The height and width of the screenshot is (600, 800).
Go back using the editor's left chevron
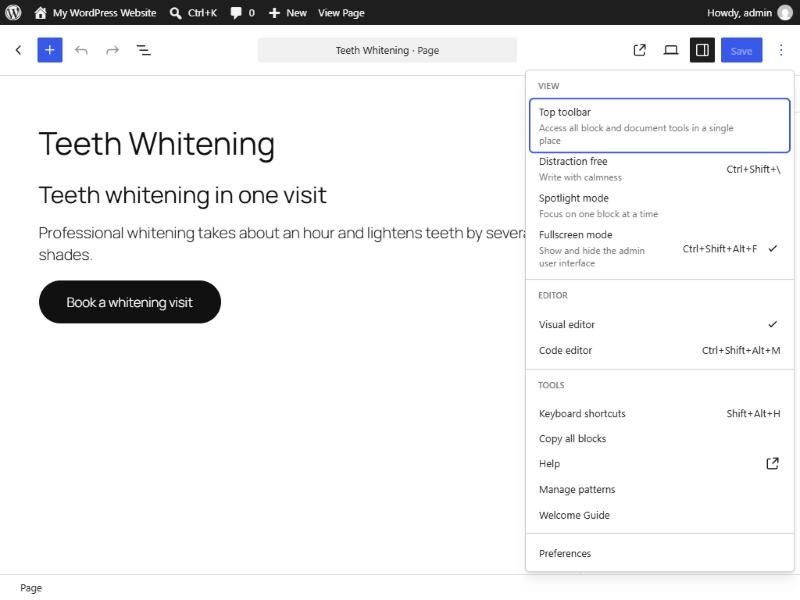click(x=19, y=50)
